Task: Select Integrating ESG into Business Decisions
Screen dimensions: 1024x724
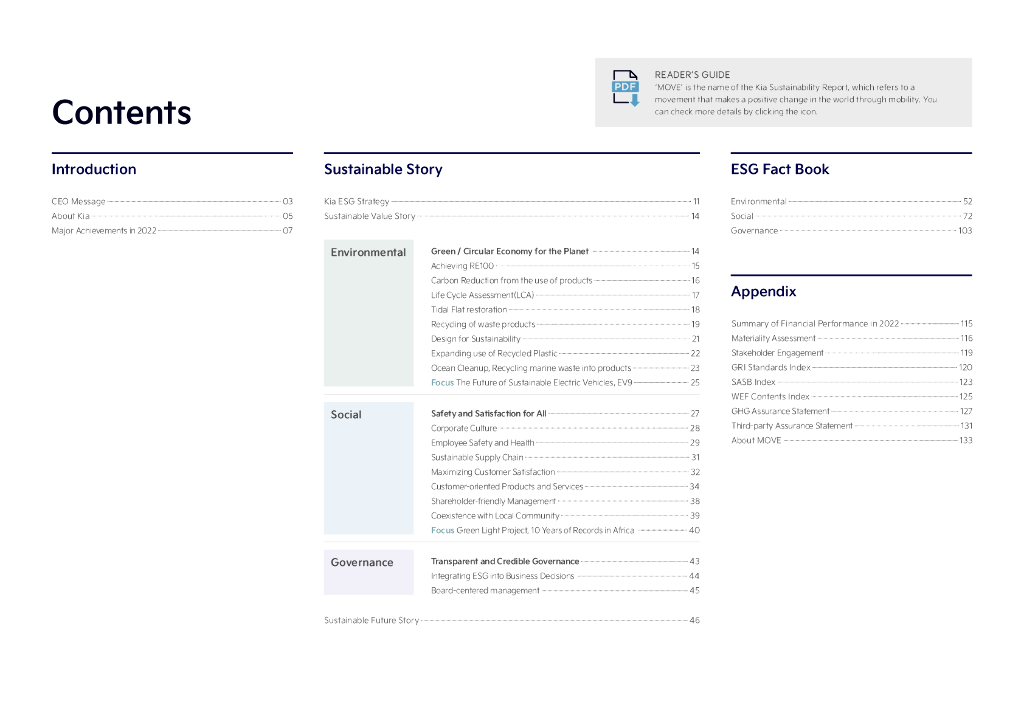Action: tap(565, 576)
